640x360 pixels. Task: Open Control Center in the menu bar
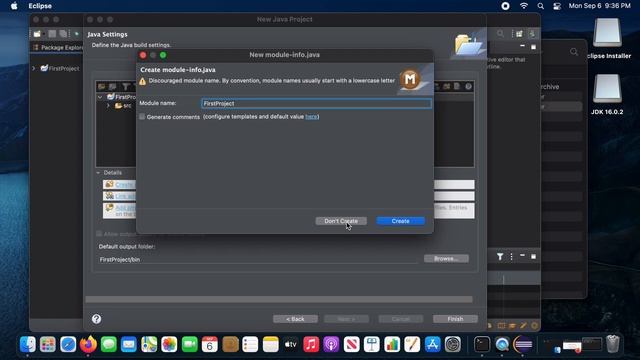pyautogui.click(x=557, y=6)
